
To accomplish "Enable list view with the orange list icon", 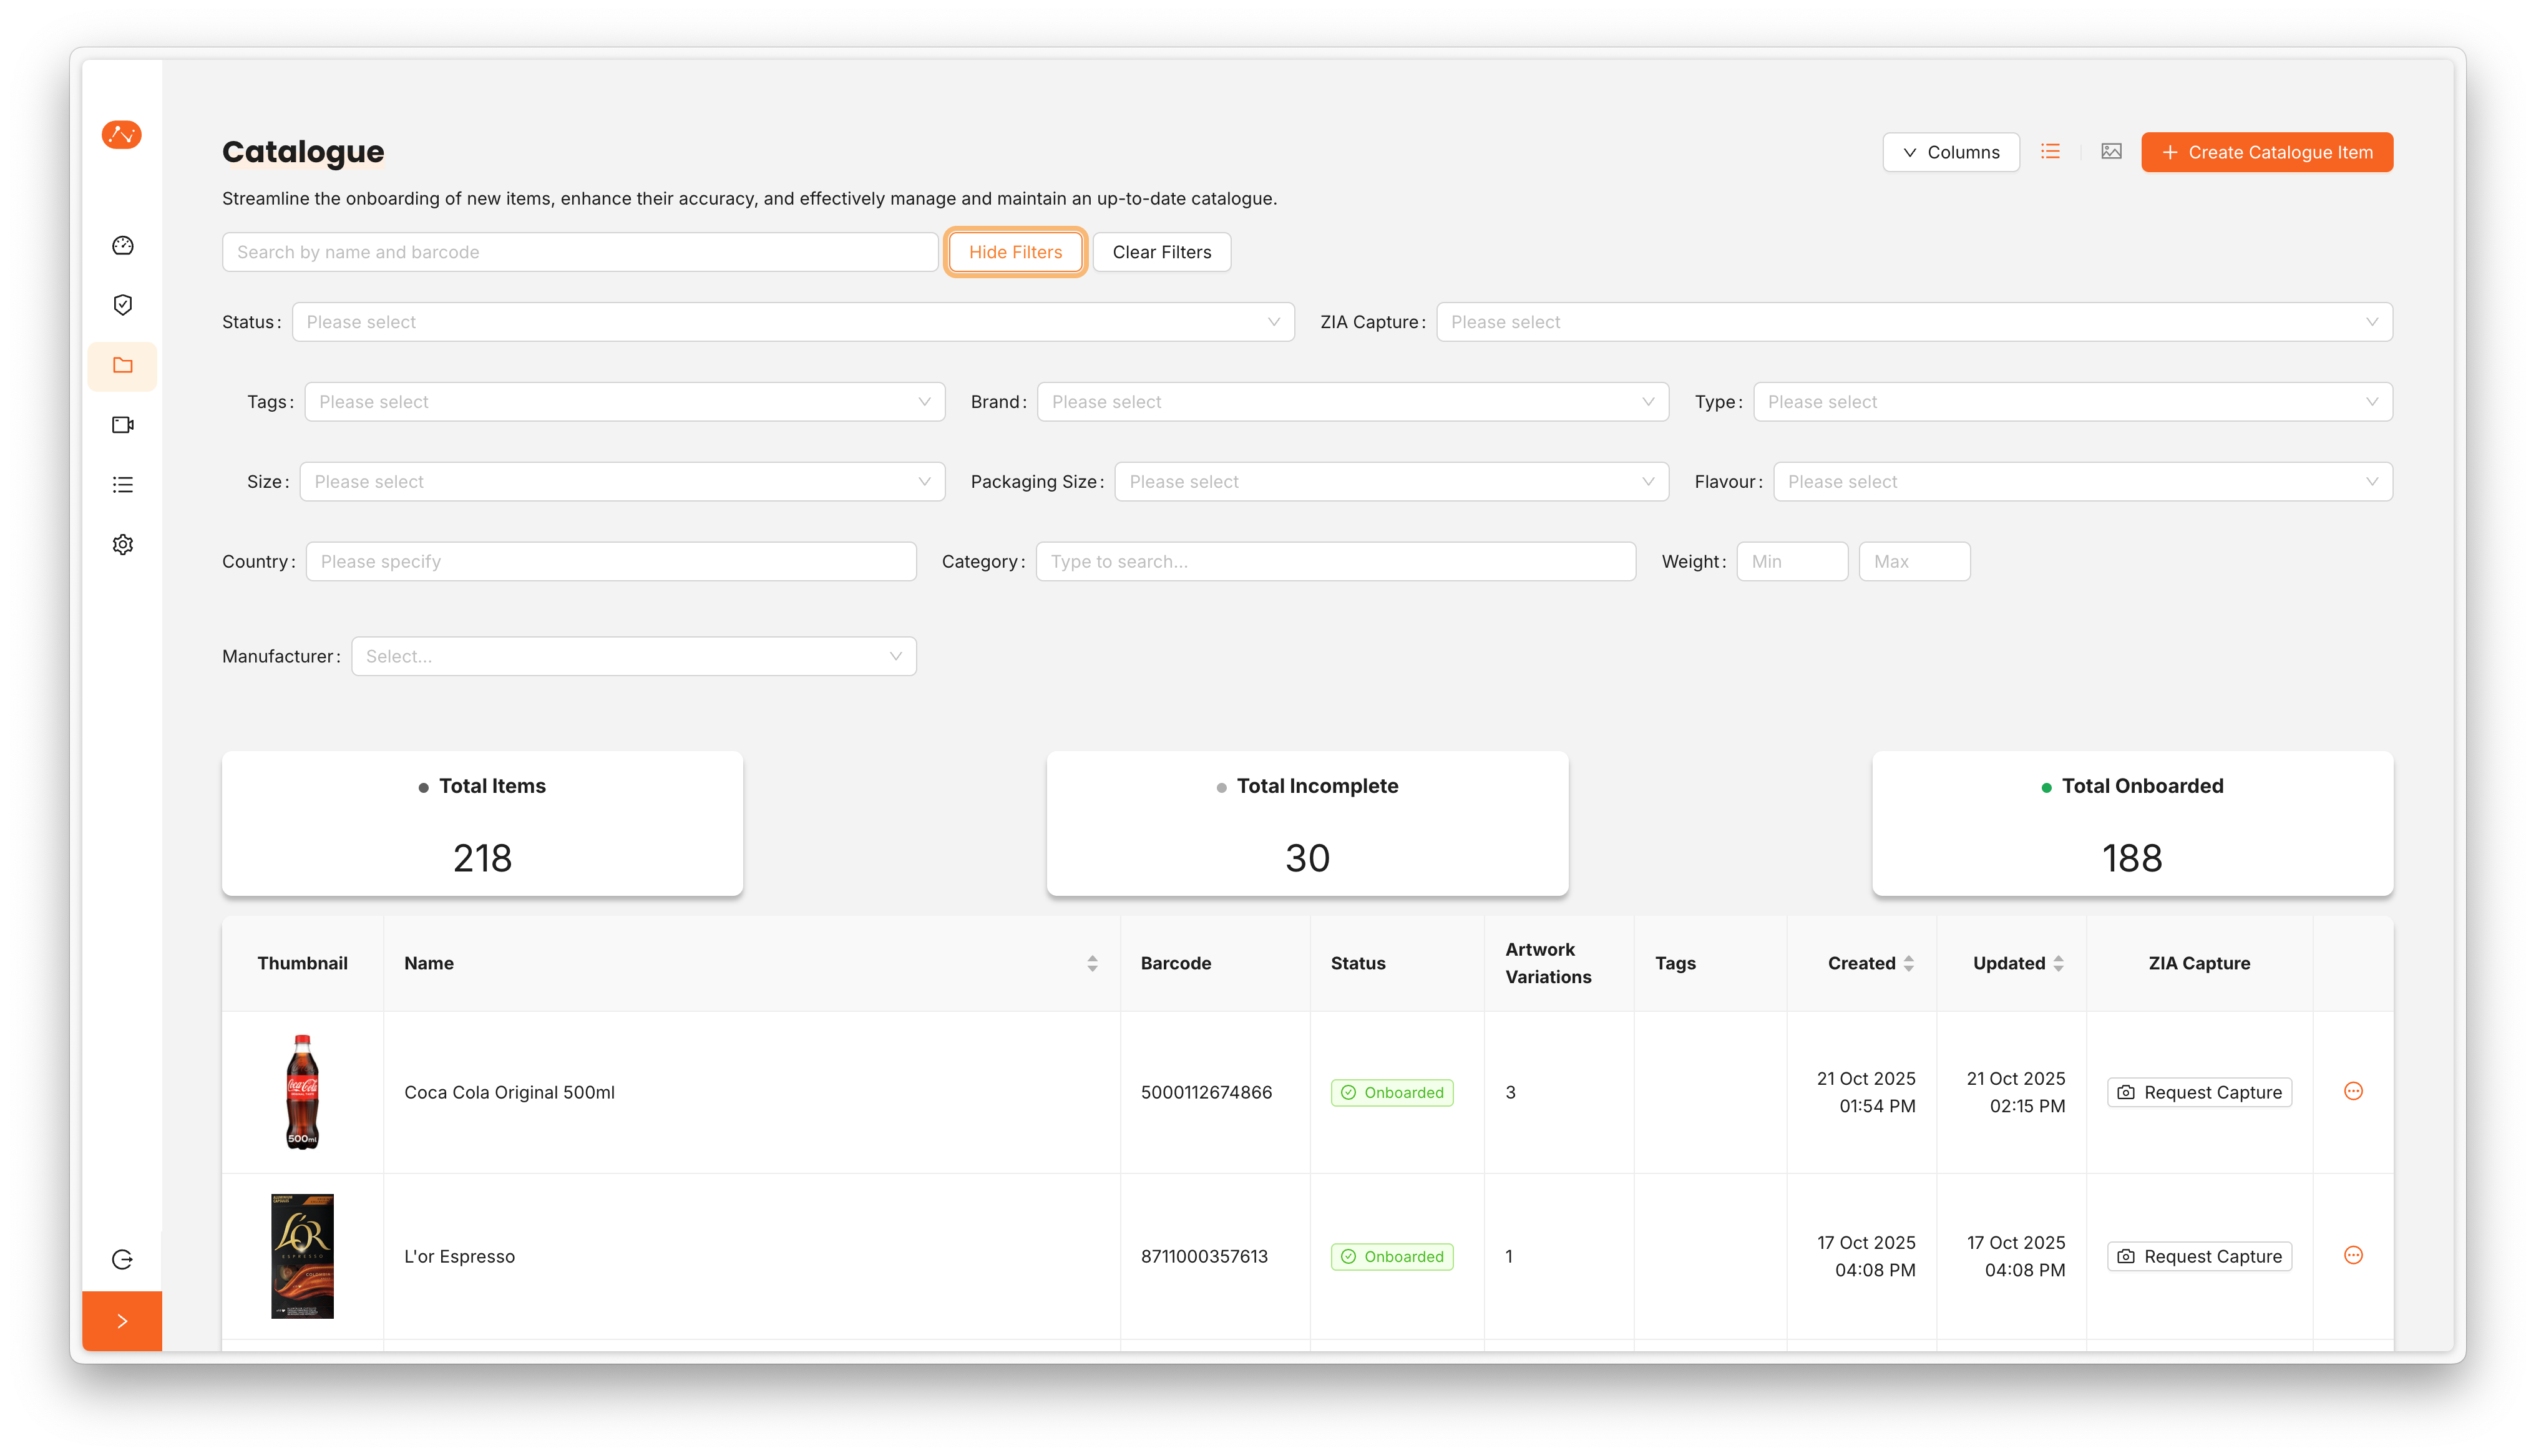I will pos(2051,151).
